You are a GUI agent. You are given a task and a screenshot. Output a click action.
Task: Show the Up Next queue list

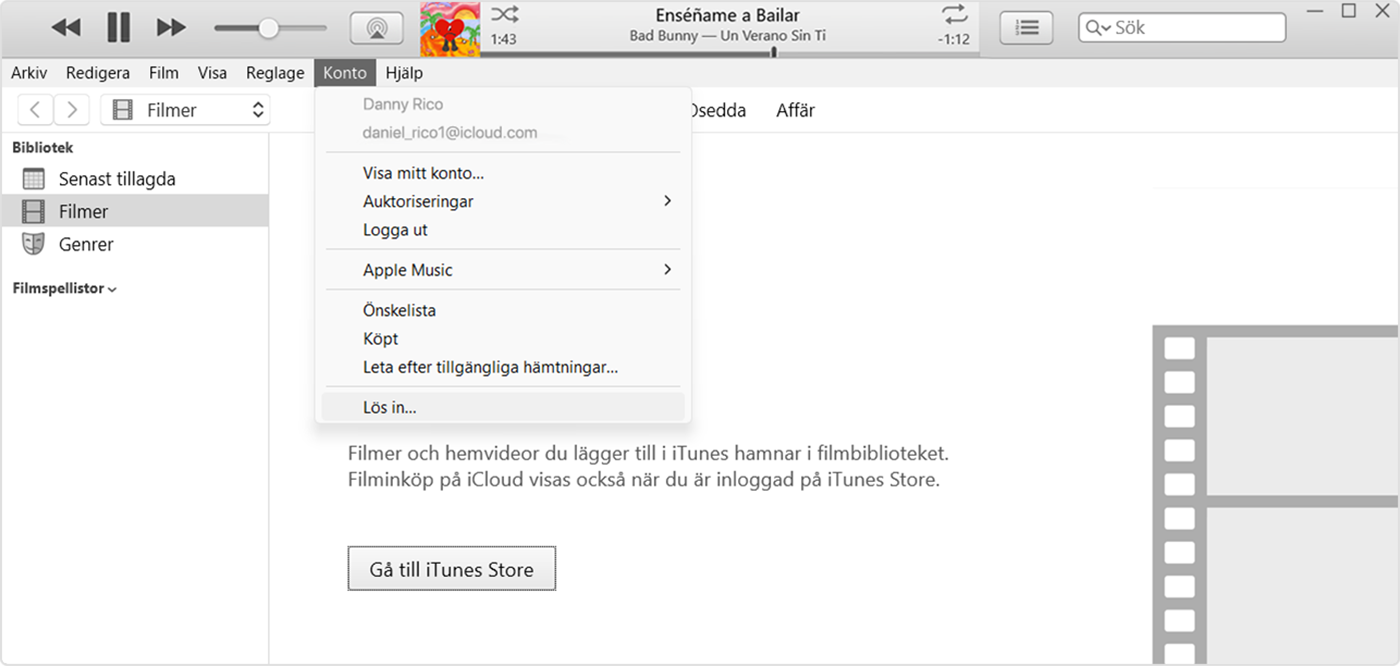(1026, 27)
